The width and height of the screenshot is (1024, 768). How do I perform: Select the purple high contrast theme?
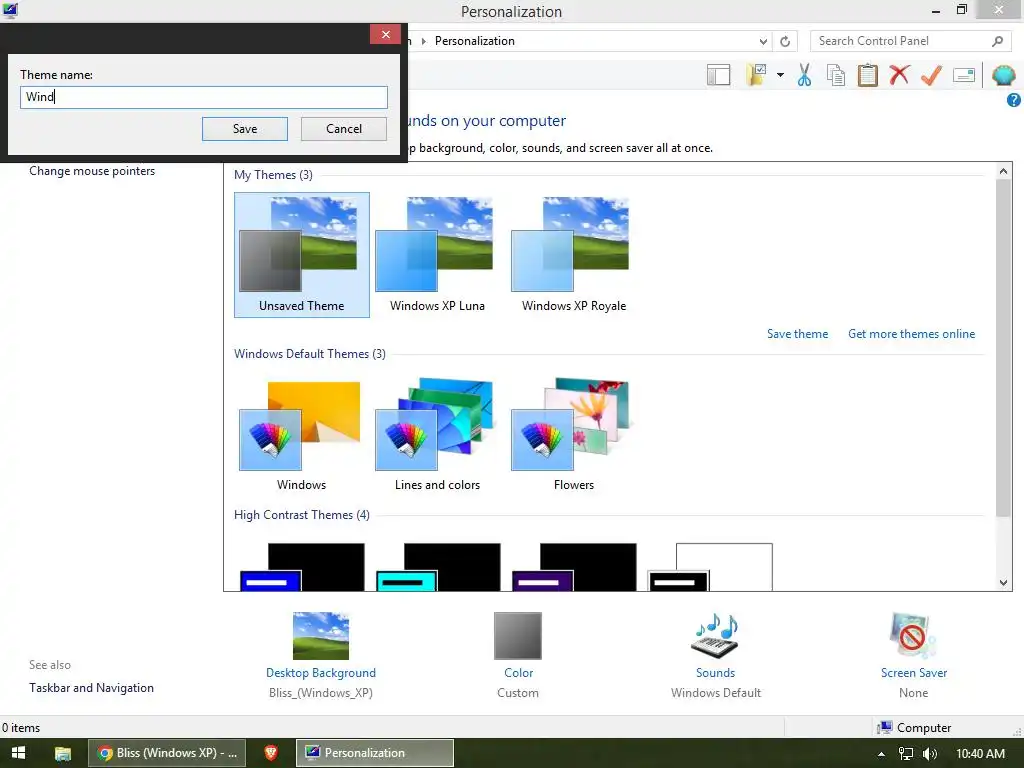coord(573,567)
